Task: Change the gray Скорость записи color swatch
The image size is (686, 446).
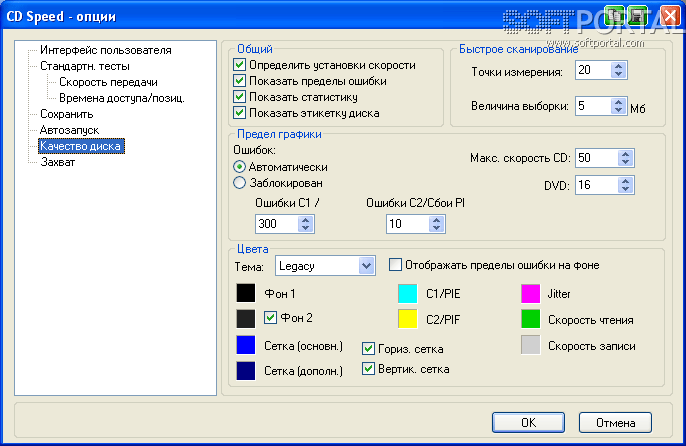Action: tap(531, 345)
